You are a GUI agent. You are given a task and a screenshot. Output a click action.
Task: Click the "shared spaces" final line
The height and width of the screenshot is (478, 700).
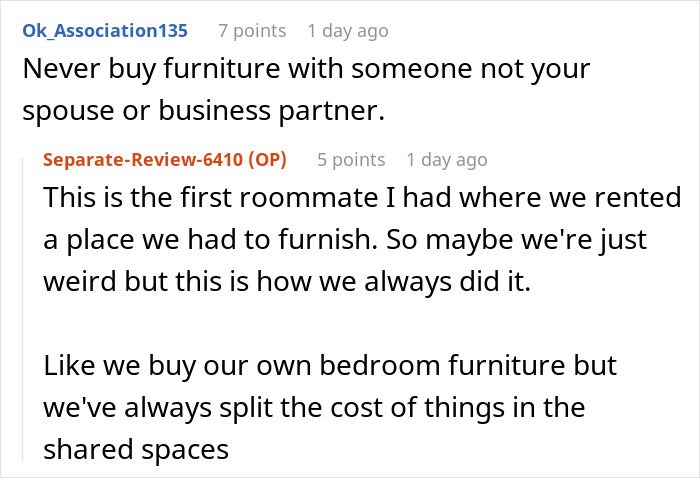(x=135, y=450)
